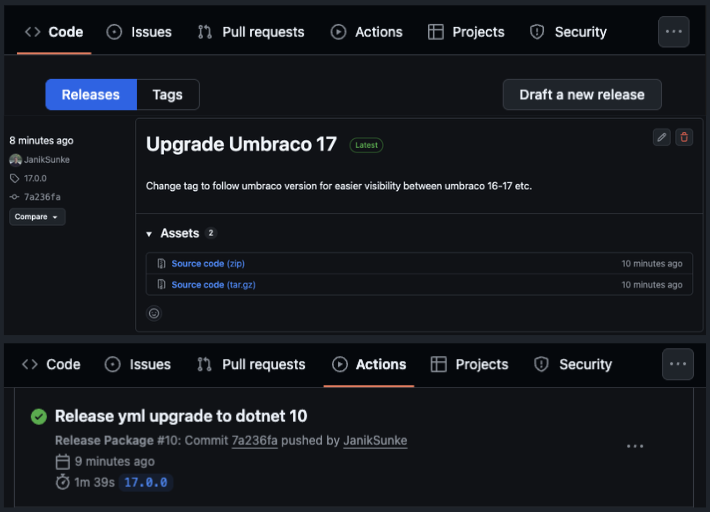Open Issues tab in lower navigation bar
The height and width of the screenshot is (512, 710).
point(138,364)
